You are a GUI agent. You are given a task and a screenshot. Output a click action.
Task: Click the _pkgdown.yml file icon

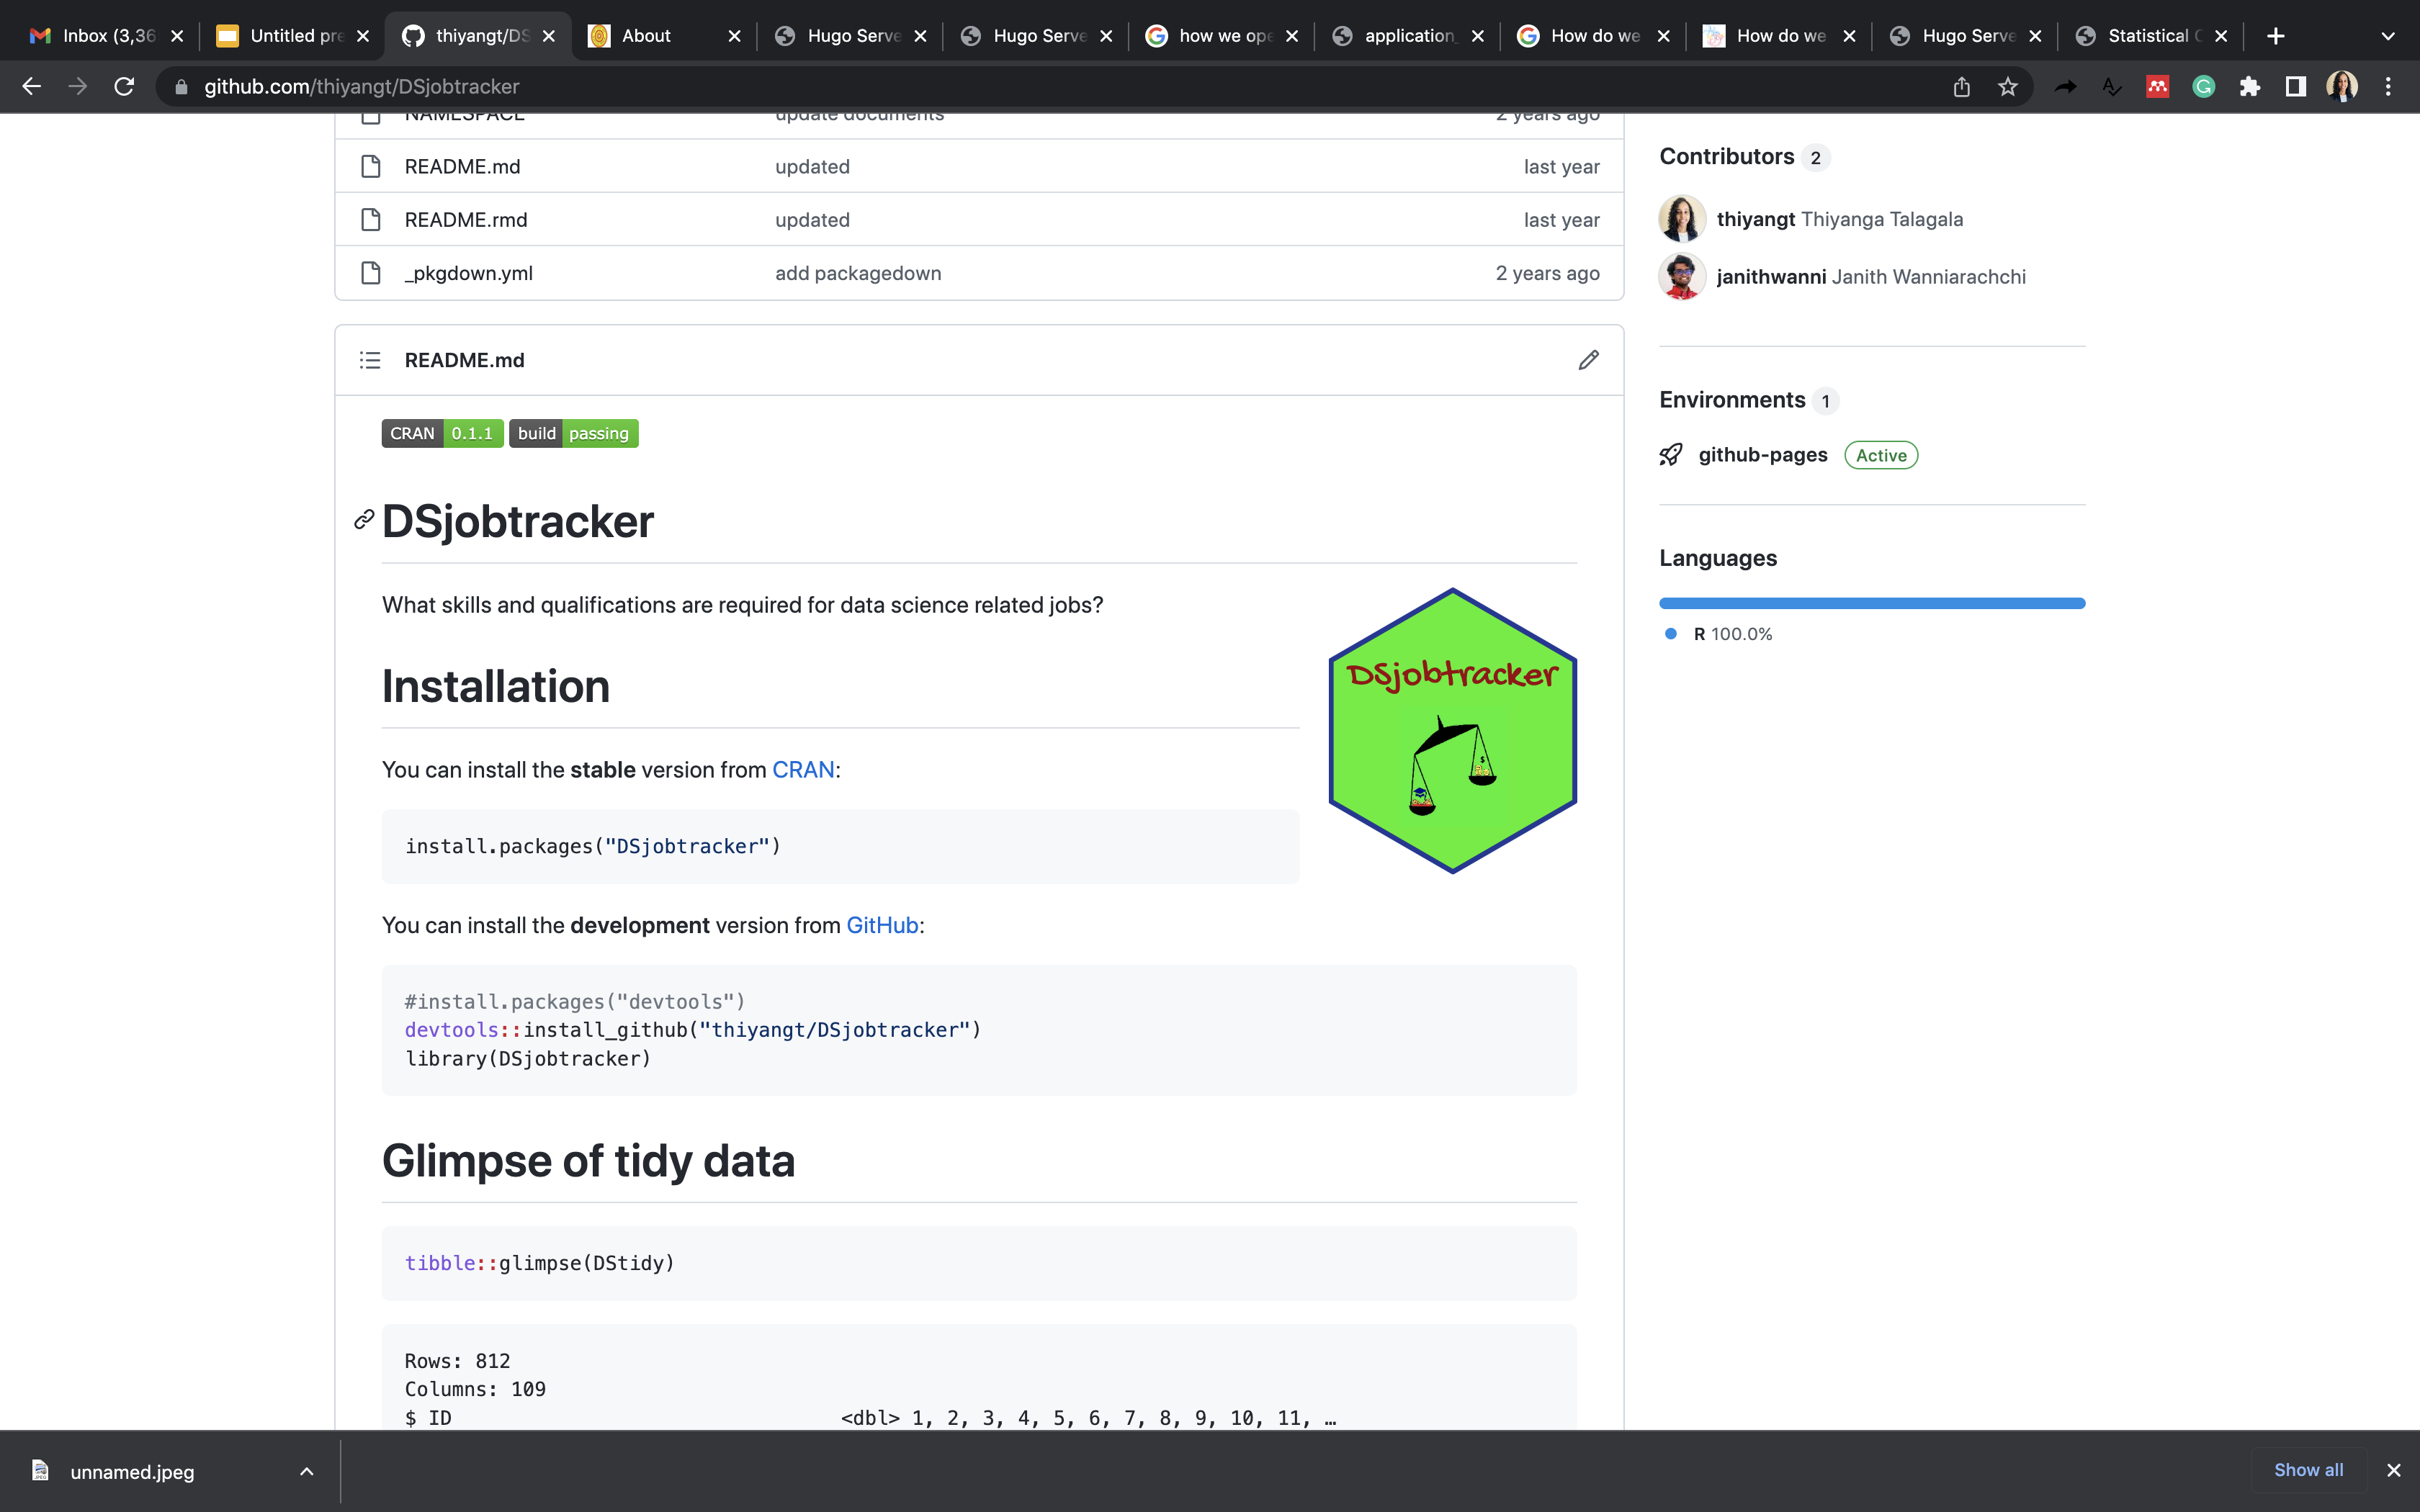(371, 272)
